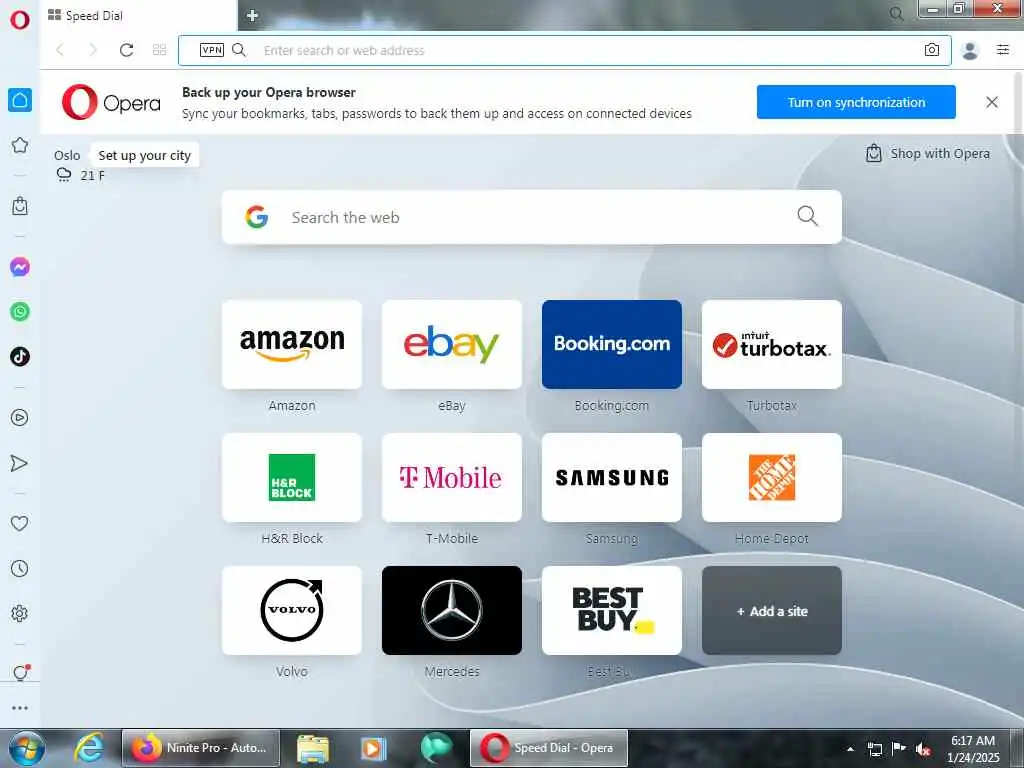Image resolution: width=1024 pixels, height=768 pixels.
Task: Open the Volvo speed dial tile
Action: (292, 611)
